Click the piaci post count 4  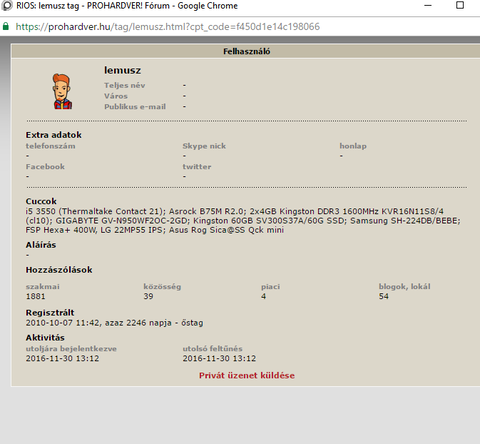click(264, 296)
